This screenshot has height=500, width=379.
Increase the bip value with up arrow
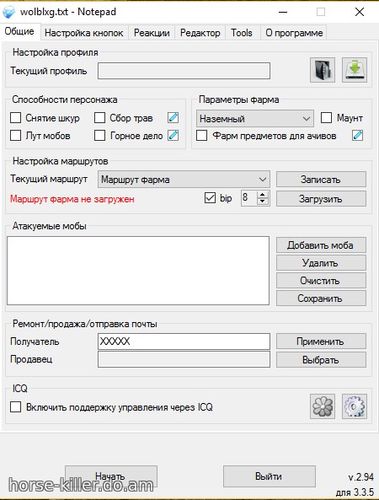(263, 195)
